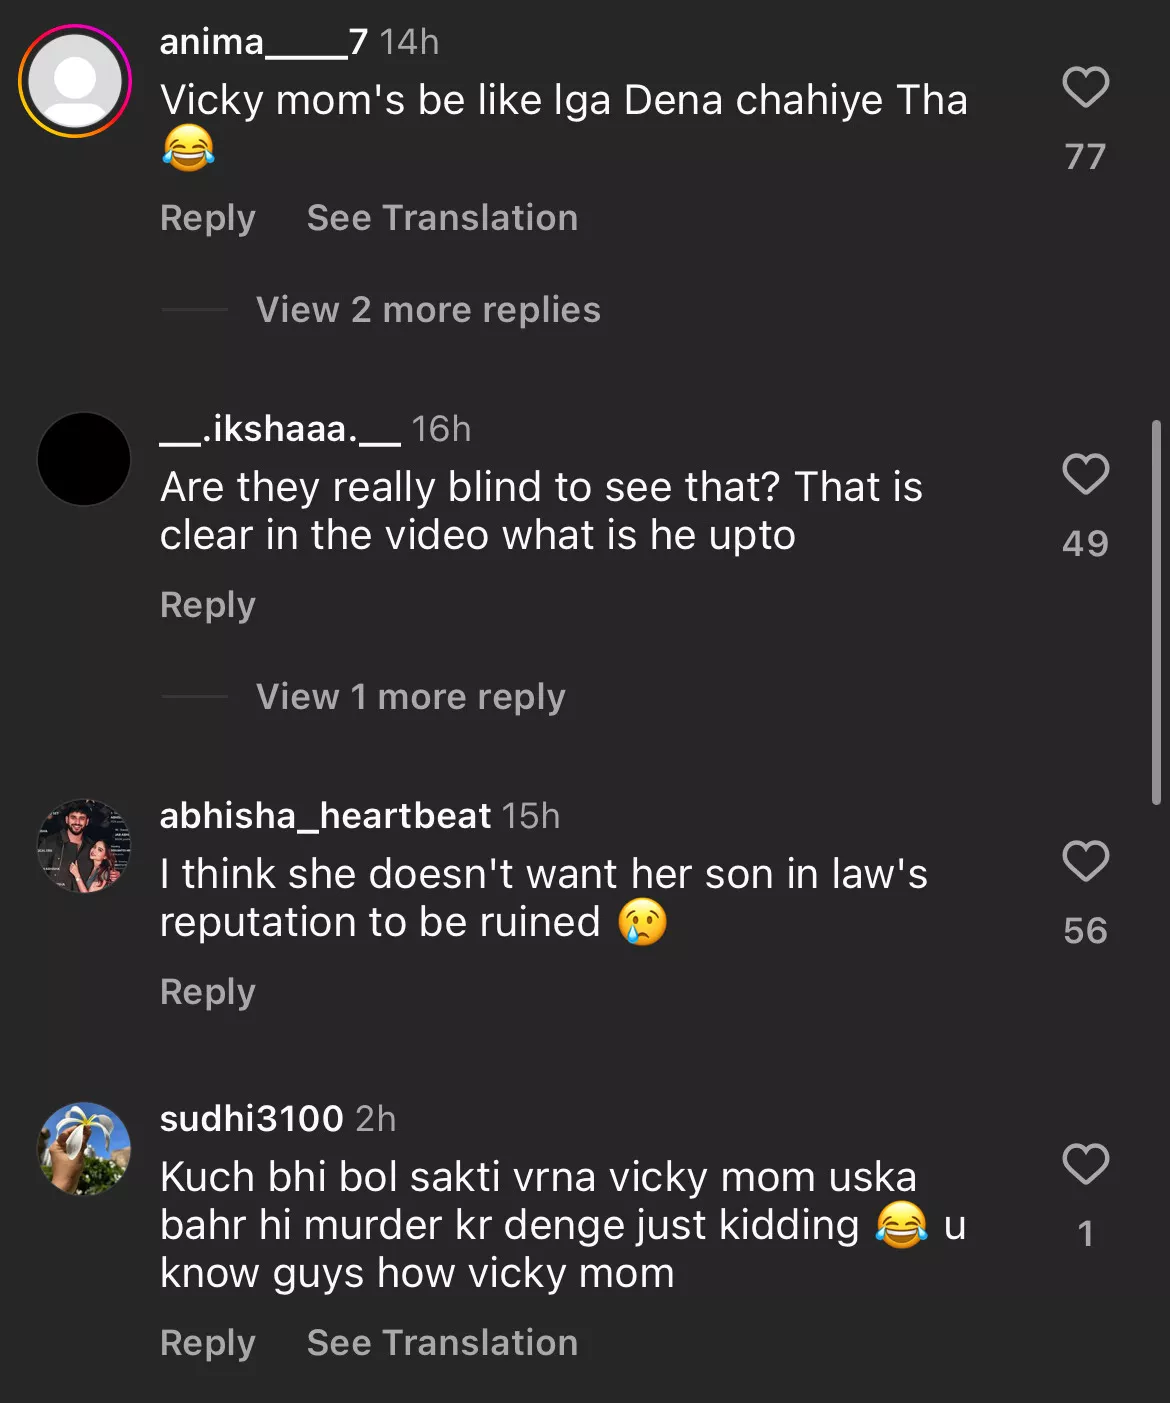Open anima_____7's profile picture
Image resolution: width=1170 pixels, height=1403 pixels.
click(75, 81)
